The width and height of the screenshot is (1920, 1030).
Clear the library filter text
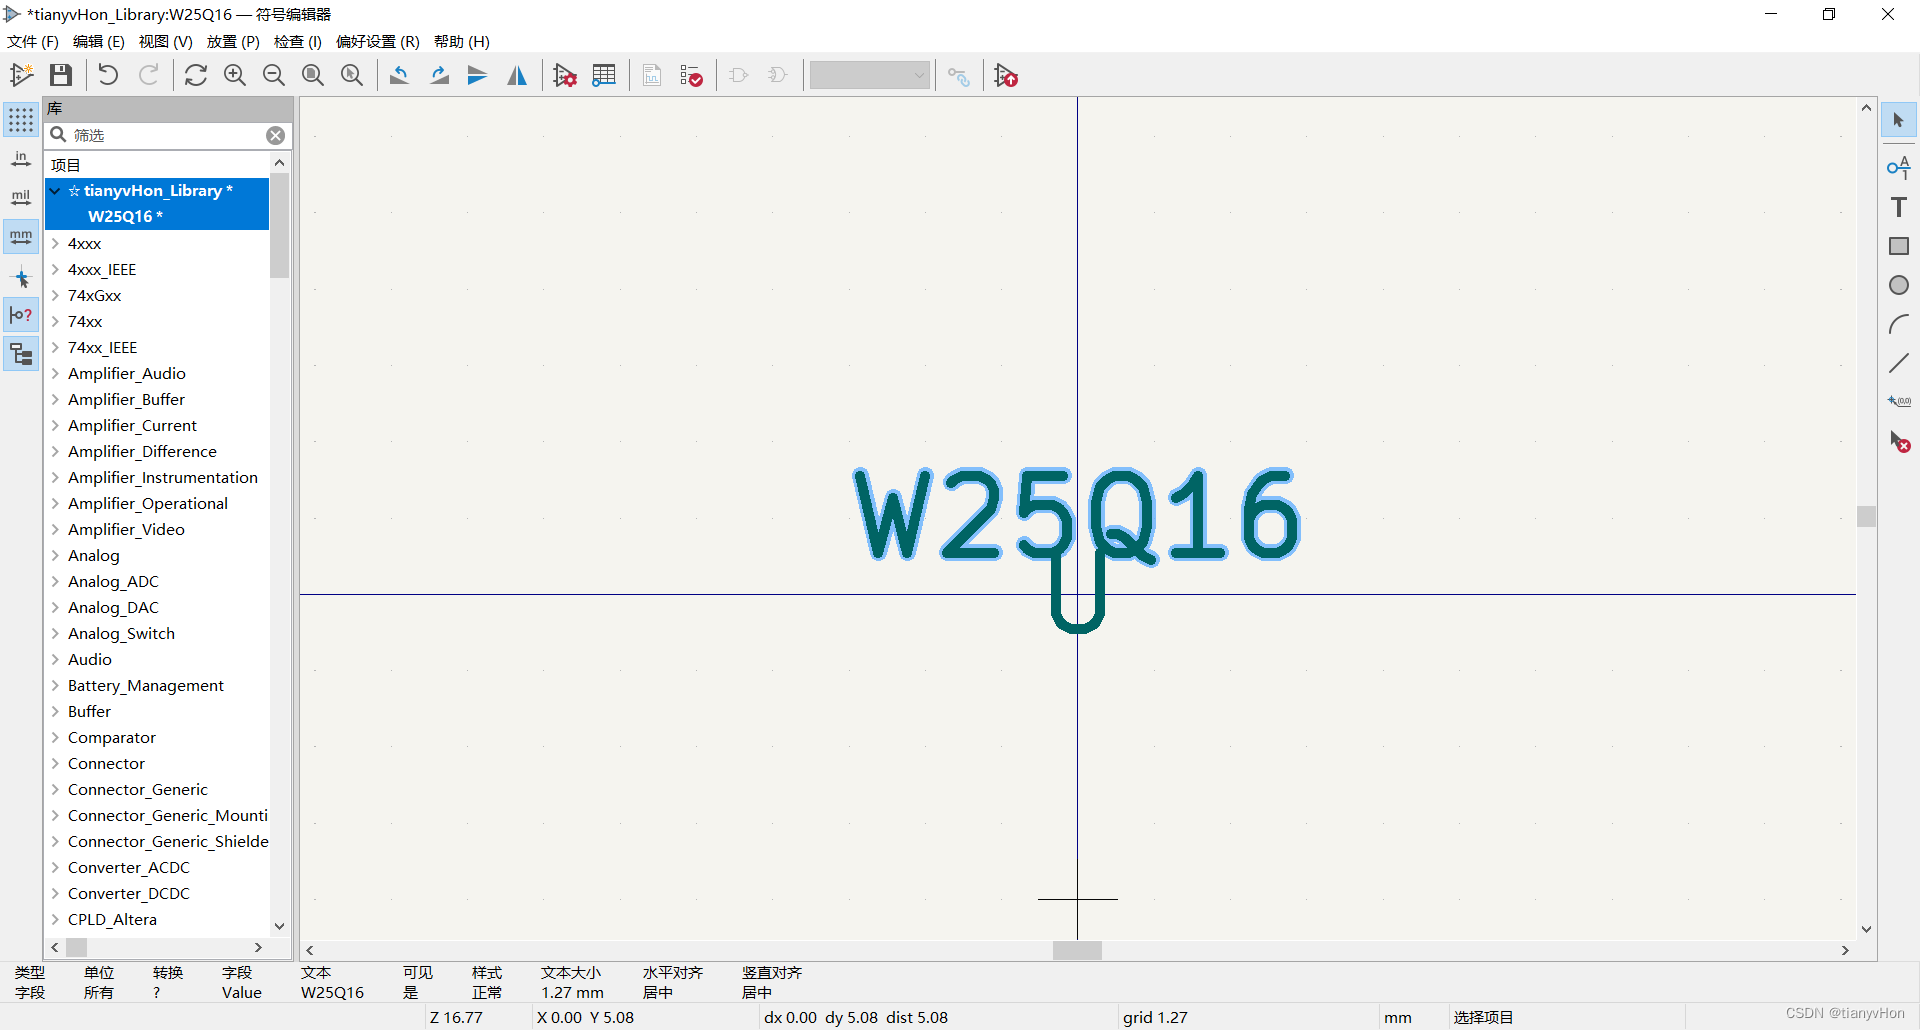pos(276,135)
